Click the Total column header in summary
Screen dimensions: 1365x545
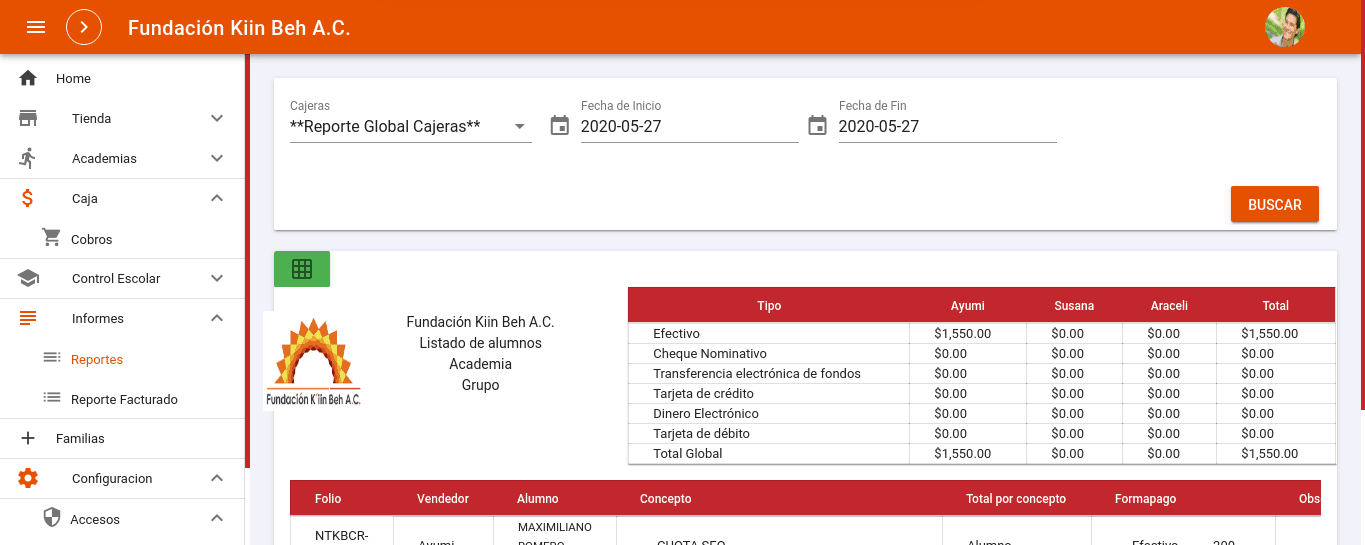[1275, 306]
